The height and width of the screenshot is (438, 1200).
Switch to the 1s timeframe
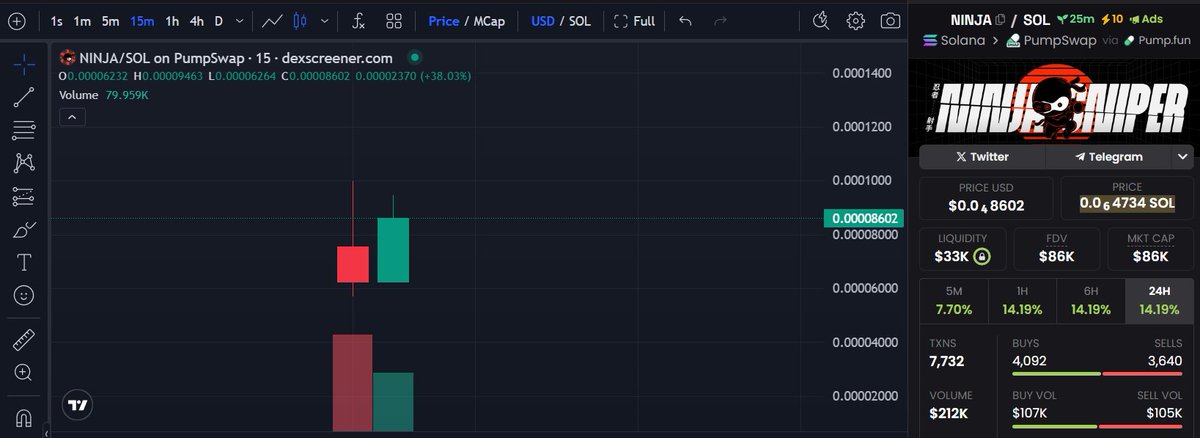[x=56, y=20]
